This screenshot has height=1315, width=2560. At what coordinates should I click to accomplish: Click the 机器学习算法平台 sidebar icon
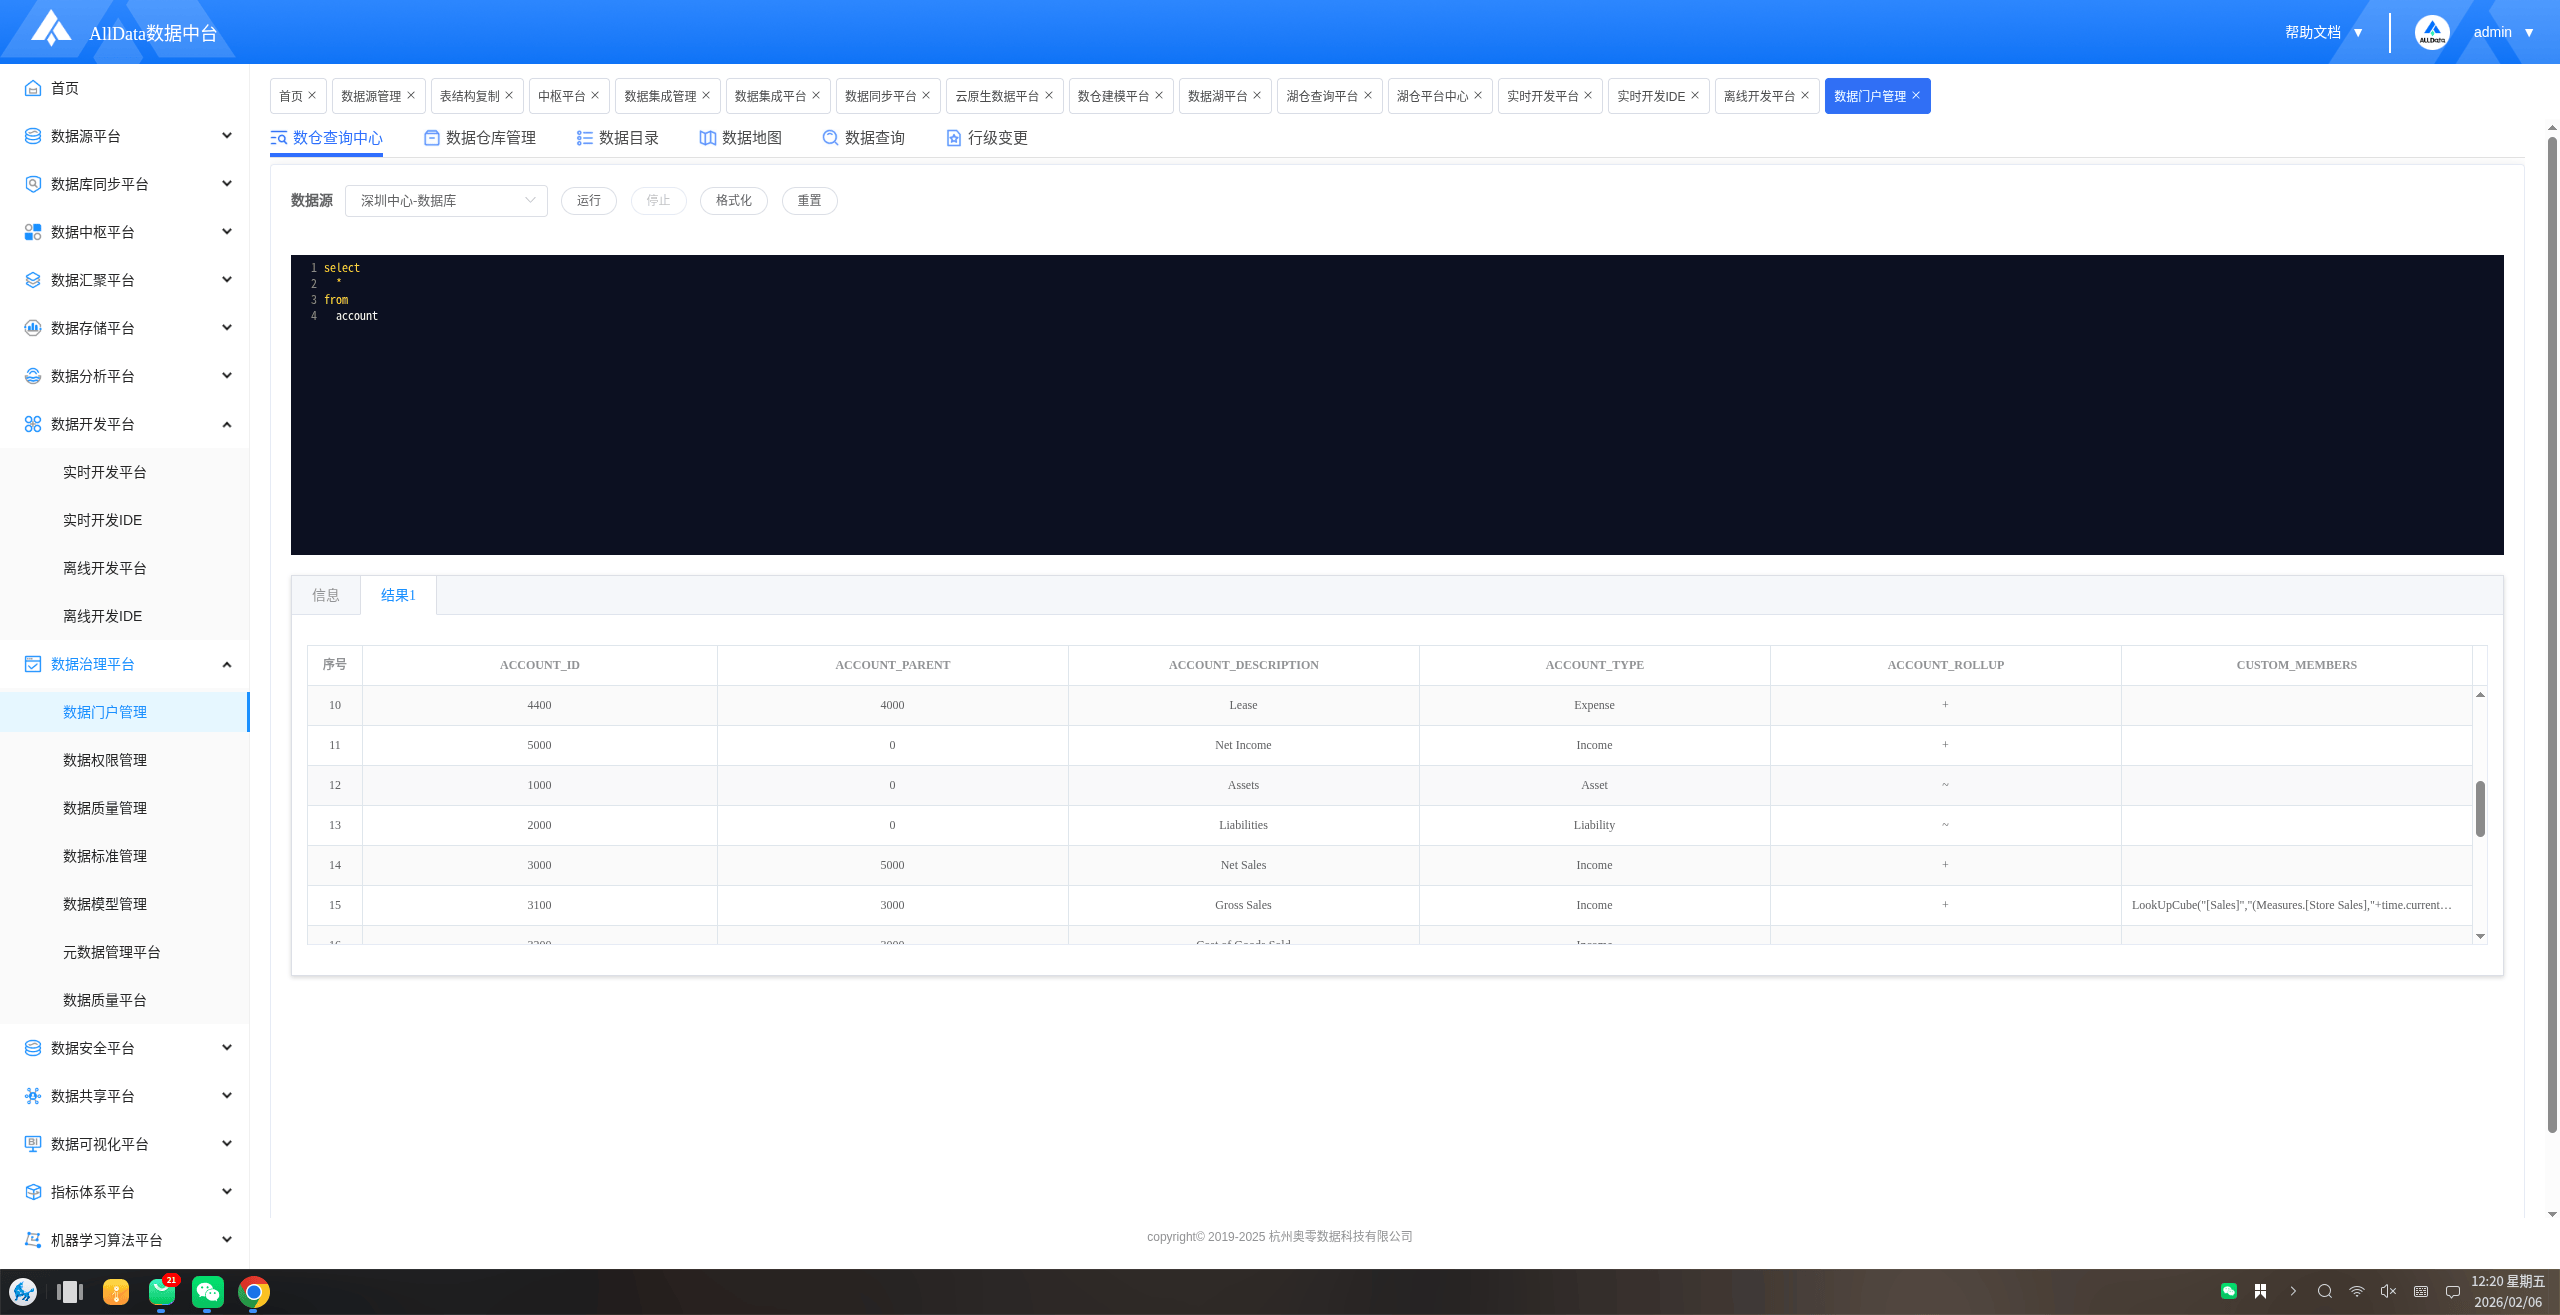(x=33, y=1240)
